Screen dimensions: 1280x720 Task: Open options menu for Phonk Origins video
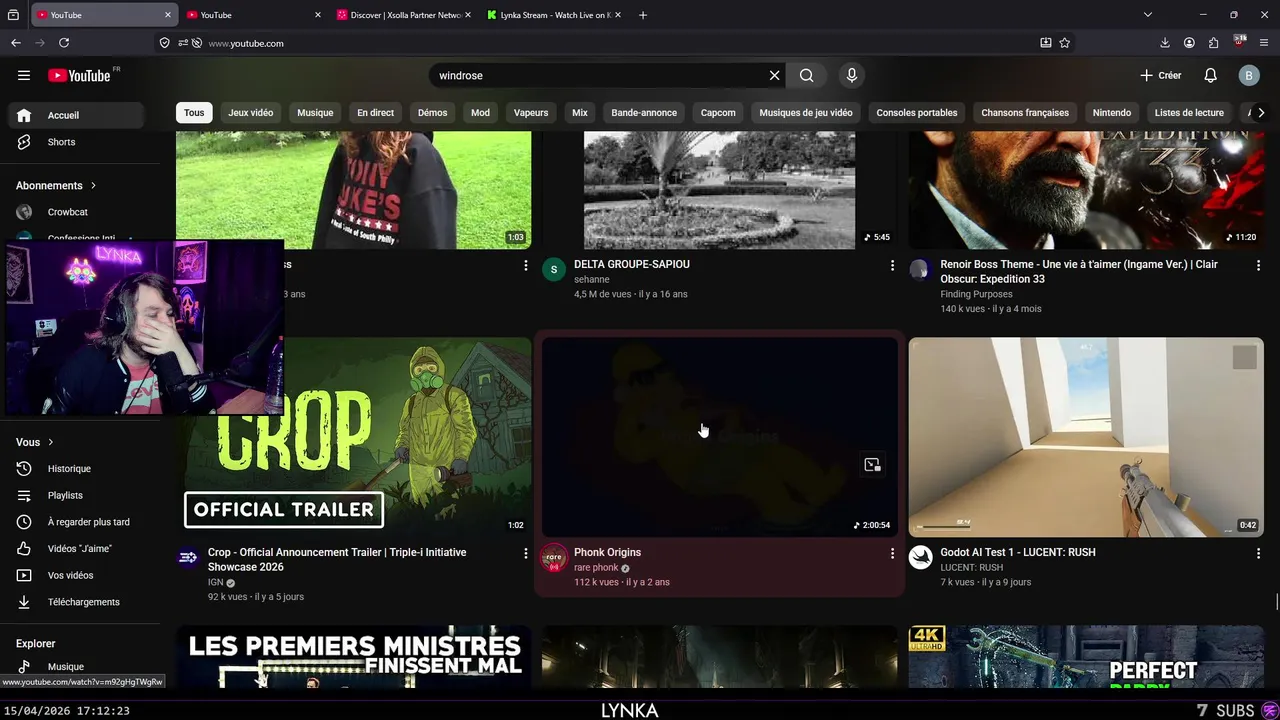coord(892,553)
